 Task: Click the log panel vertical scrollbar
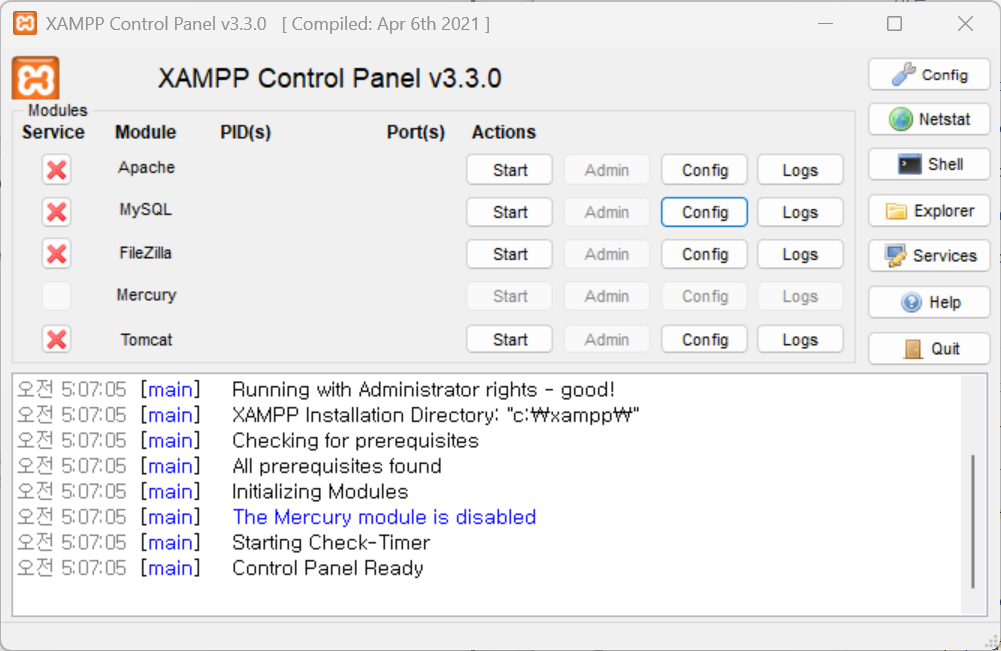pos(973,521)
